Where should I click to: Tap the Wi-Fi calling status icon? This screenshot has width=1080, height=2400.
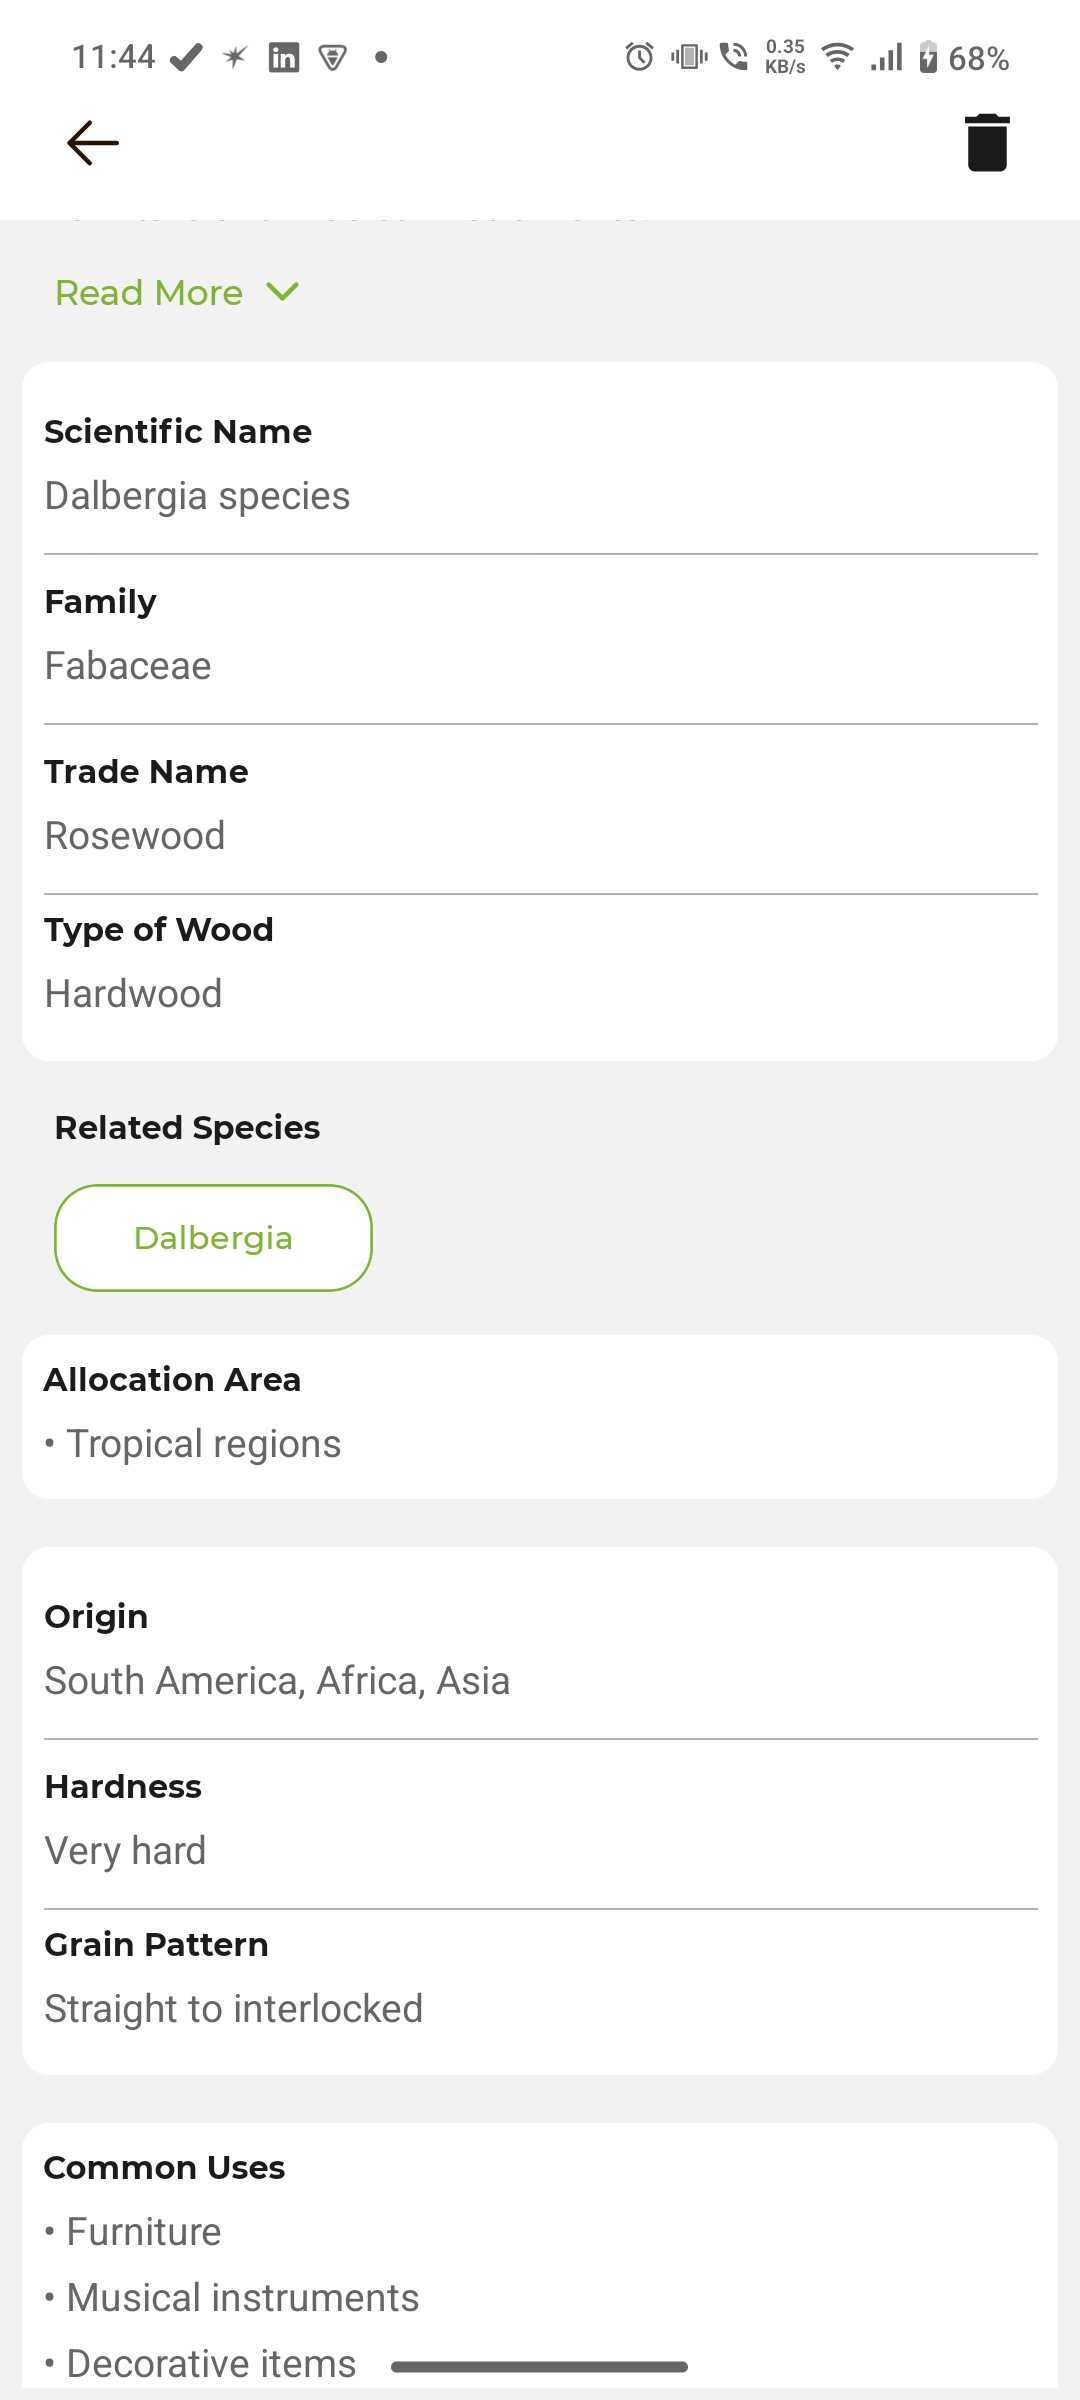click(734, 57)
